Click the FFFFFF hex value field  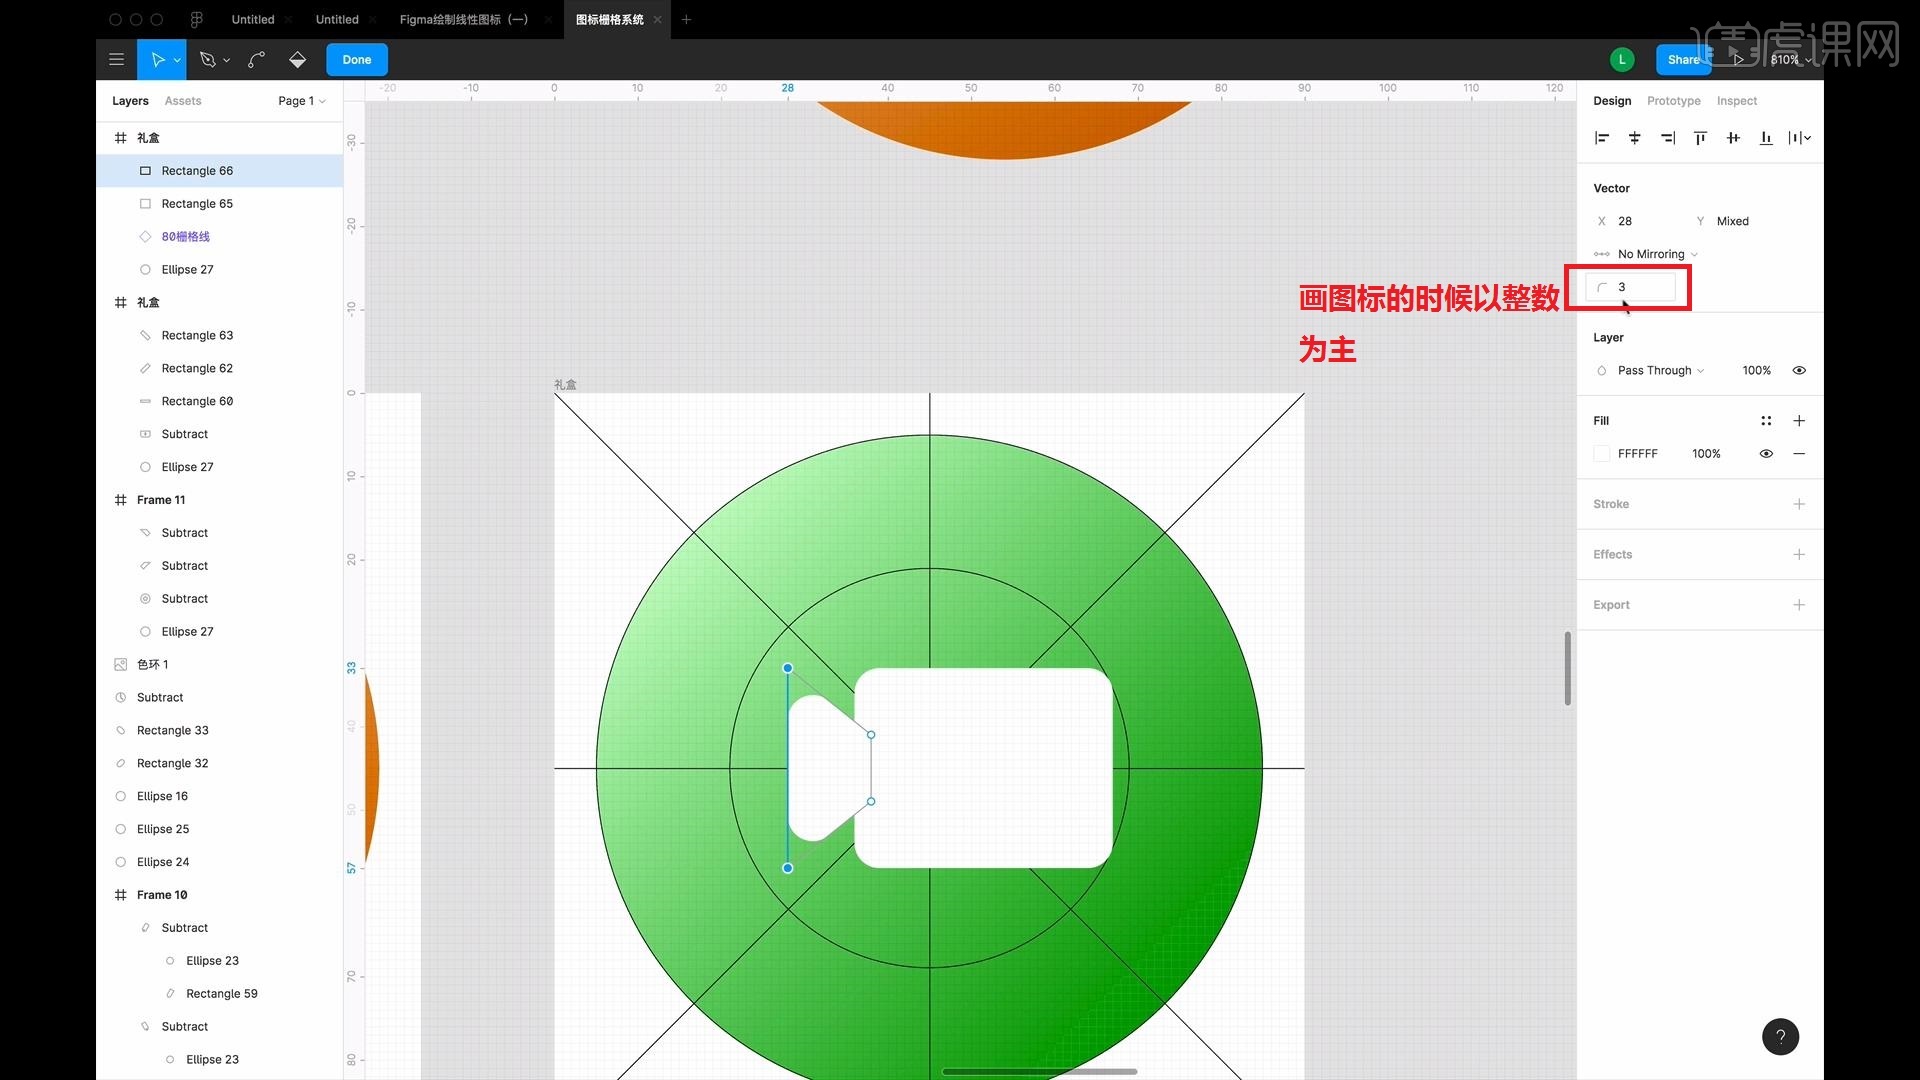point(1638,454)
